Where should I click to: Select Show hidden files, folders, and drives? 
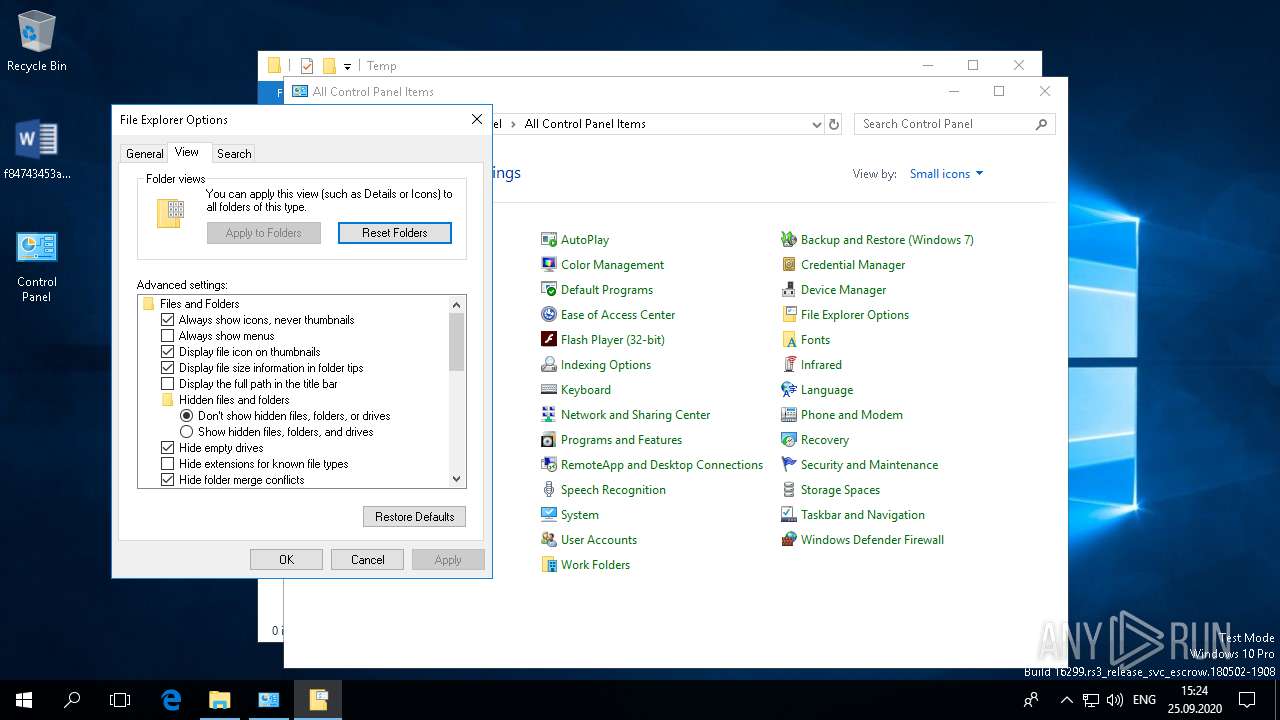coord(186,432)
